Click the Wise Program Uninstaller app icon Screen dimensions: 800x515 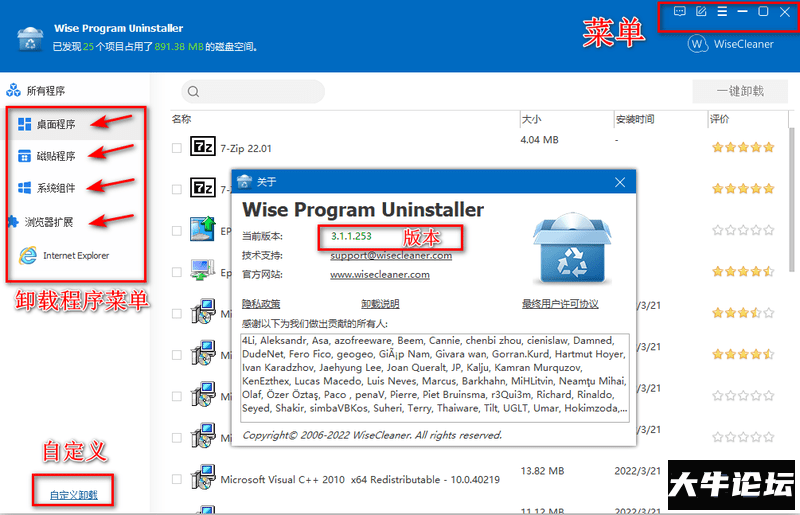(x=30, y=39)
